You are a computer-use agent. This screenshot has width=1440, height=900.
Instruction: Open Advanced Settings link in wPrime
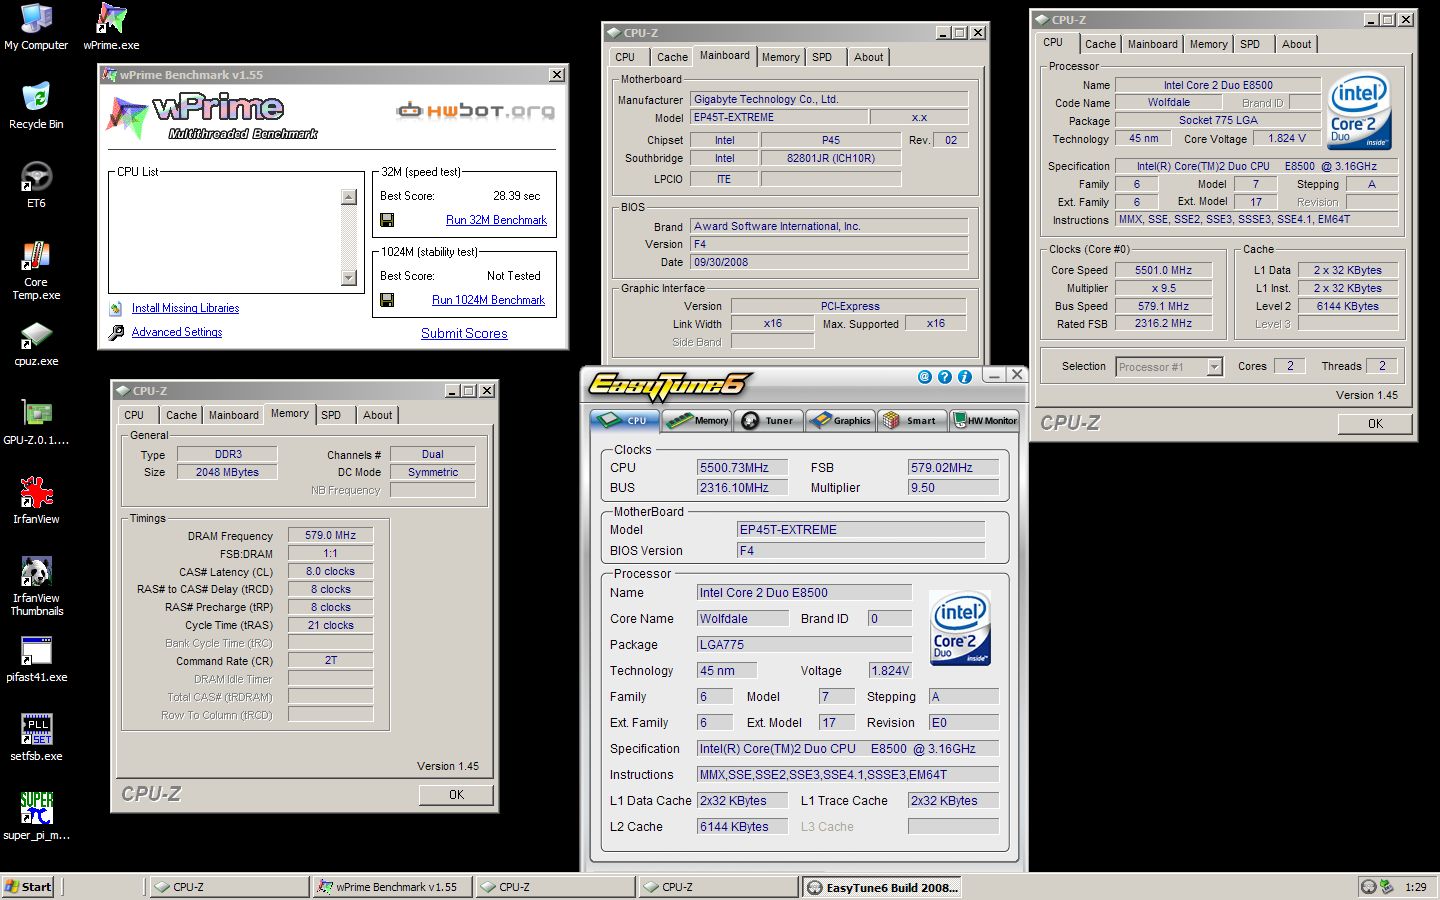(x=177, y=332)
